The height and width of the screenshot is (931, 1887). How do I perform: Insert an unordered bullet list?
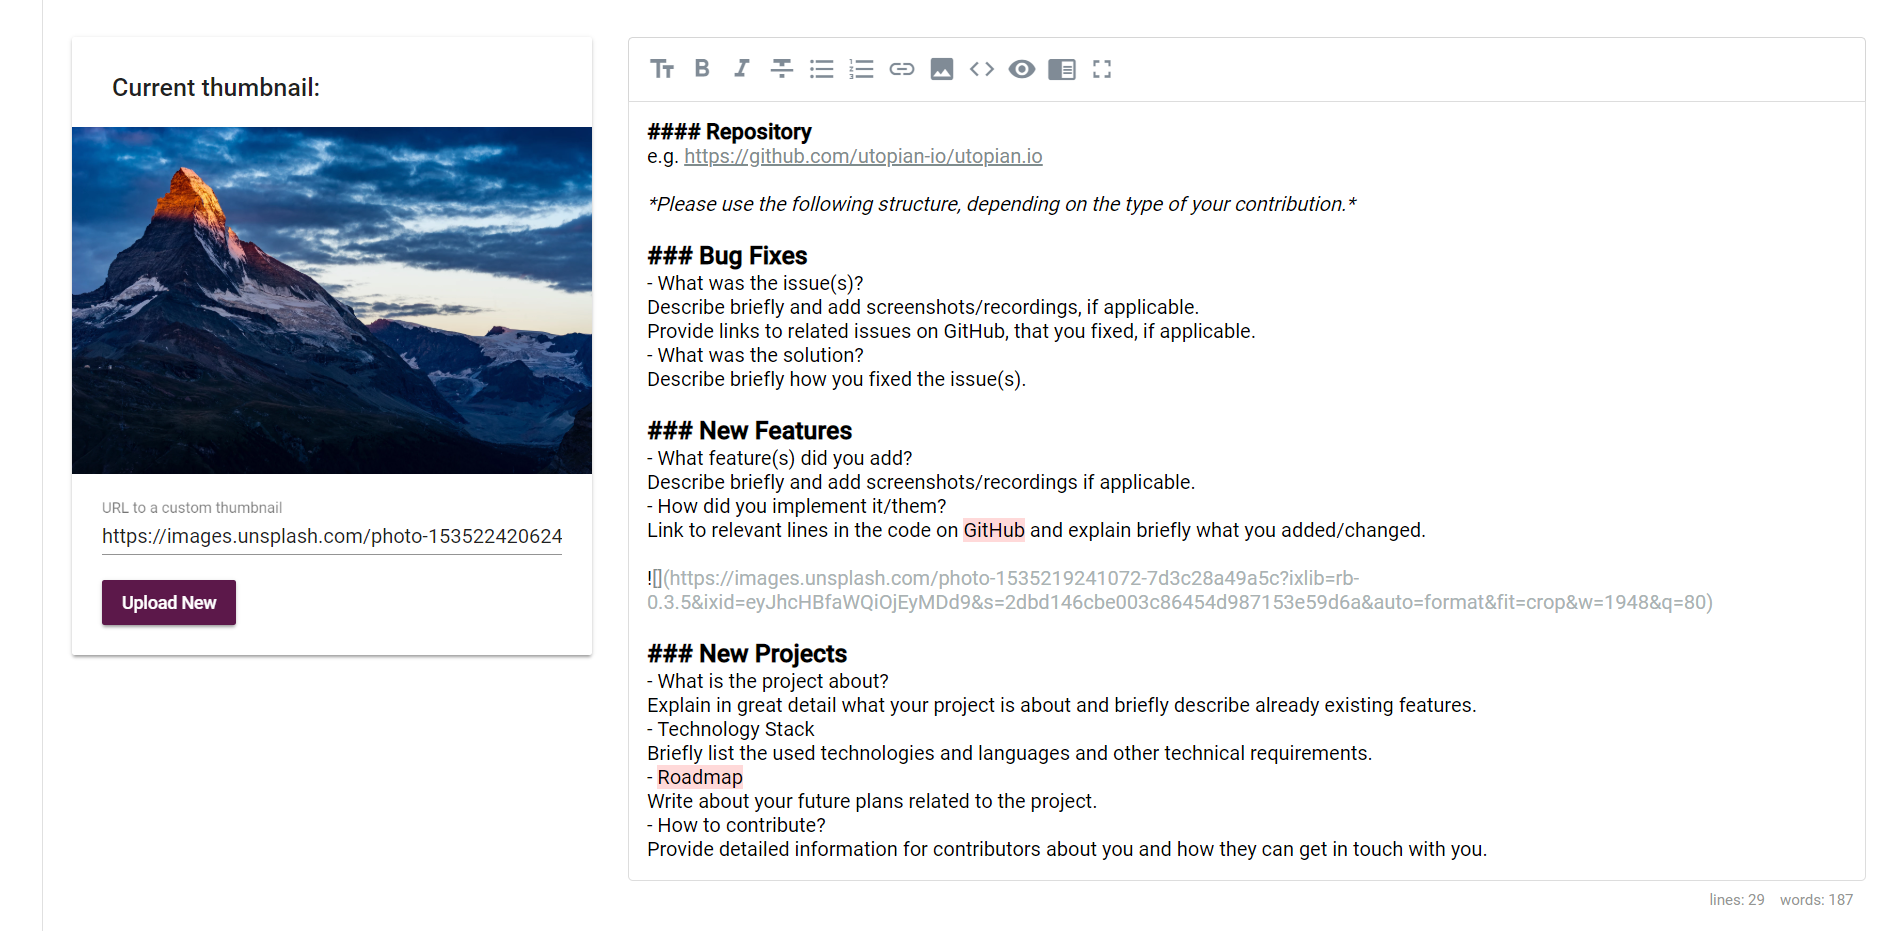[822, 69]
